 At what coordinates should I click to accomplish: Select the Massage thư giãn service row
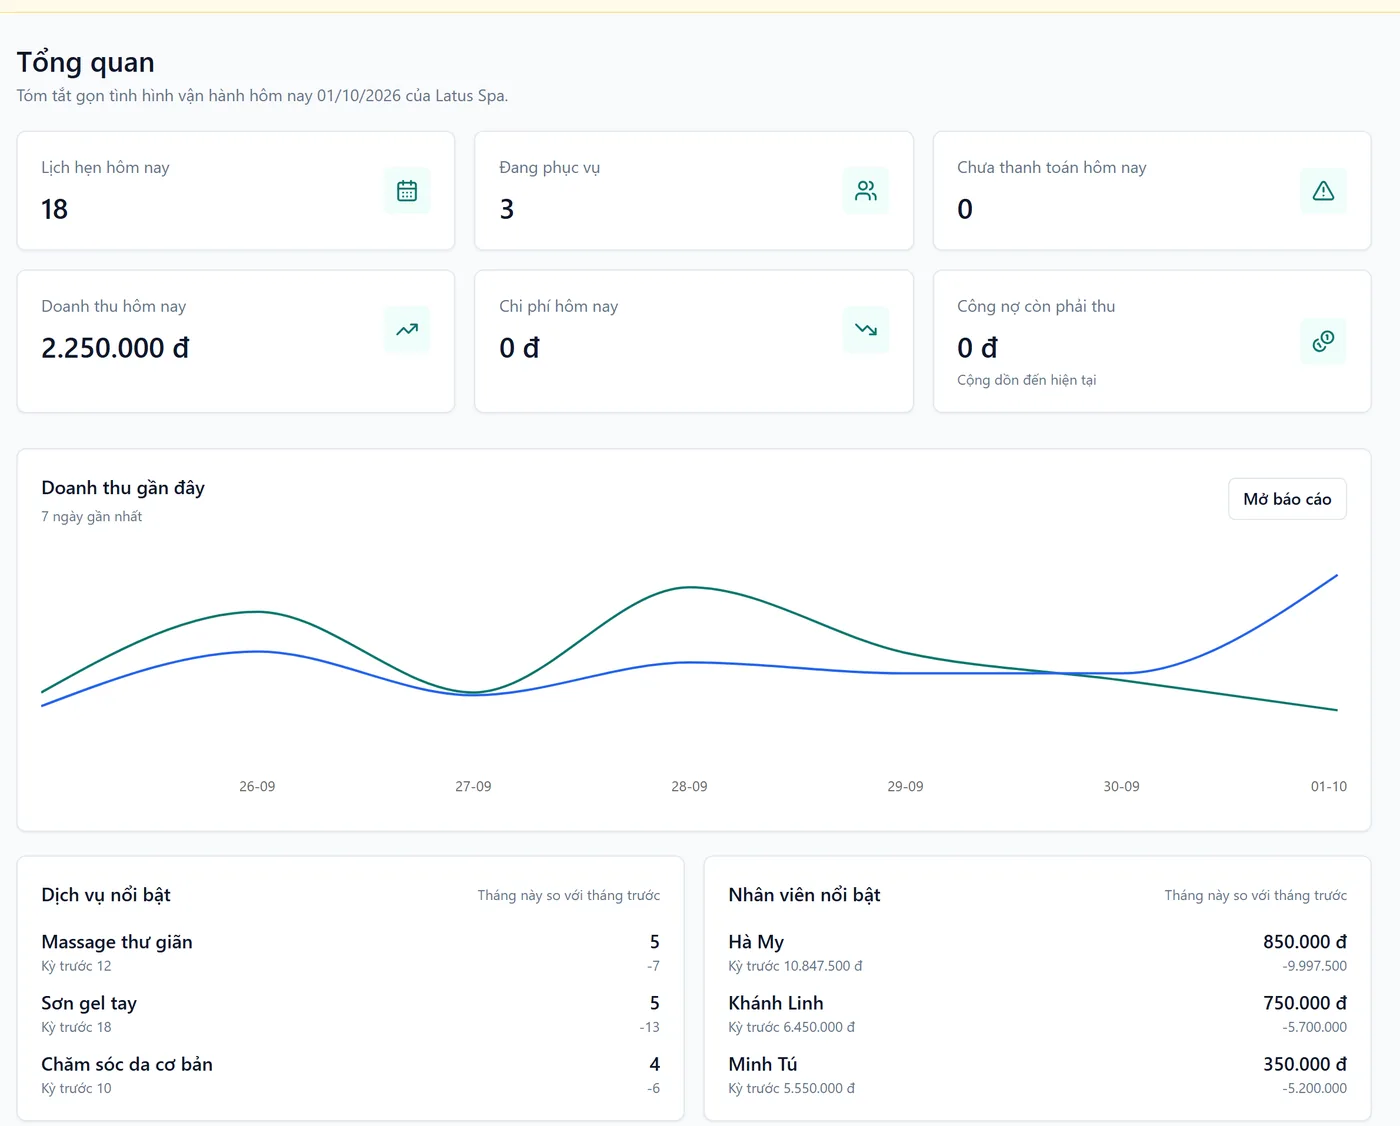(350, 953)
